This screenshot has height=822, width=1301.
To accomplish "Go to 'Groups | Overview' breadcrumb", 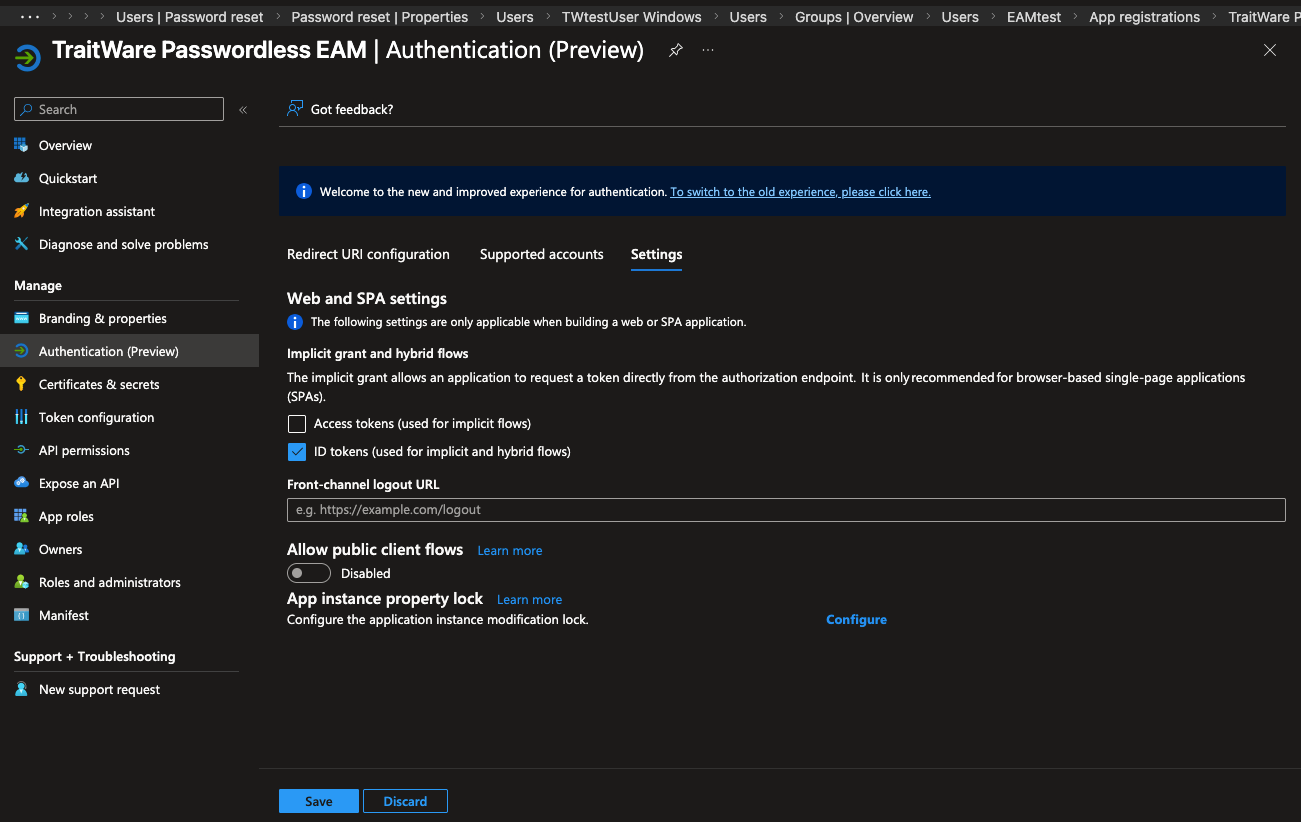I will tap(854, 17).
